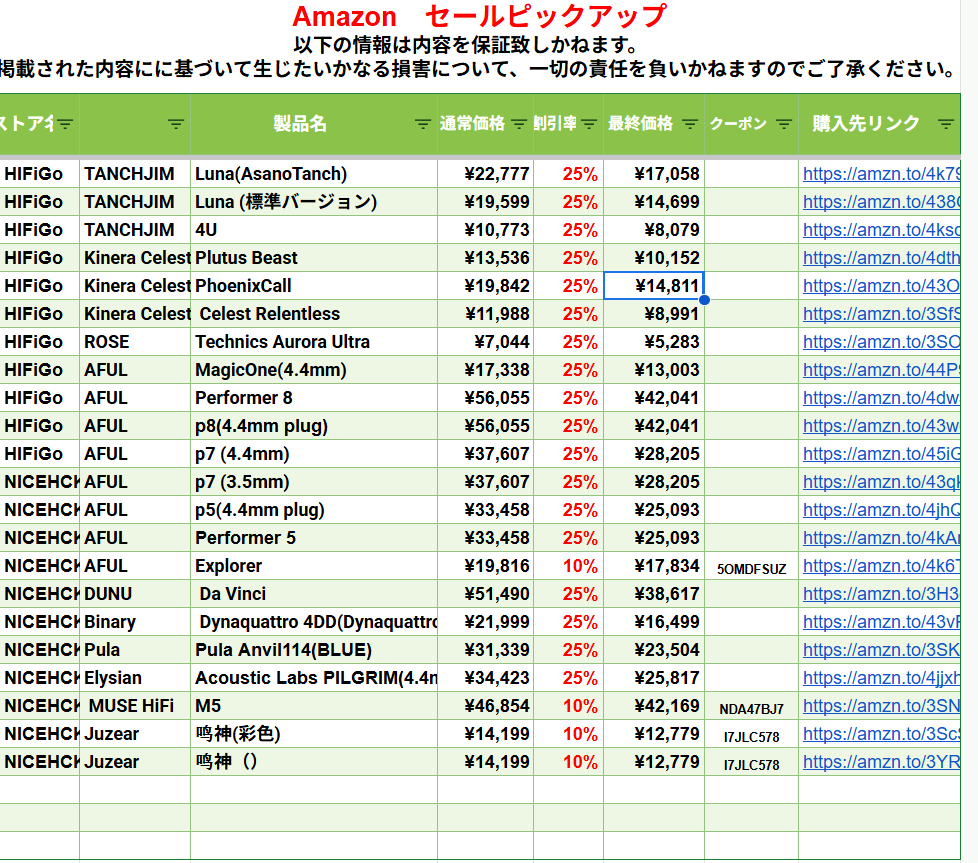Select 製品名 header cell
Viewport: 978px width, 863px height.
tap(314, 124)
